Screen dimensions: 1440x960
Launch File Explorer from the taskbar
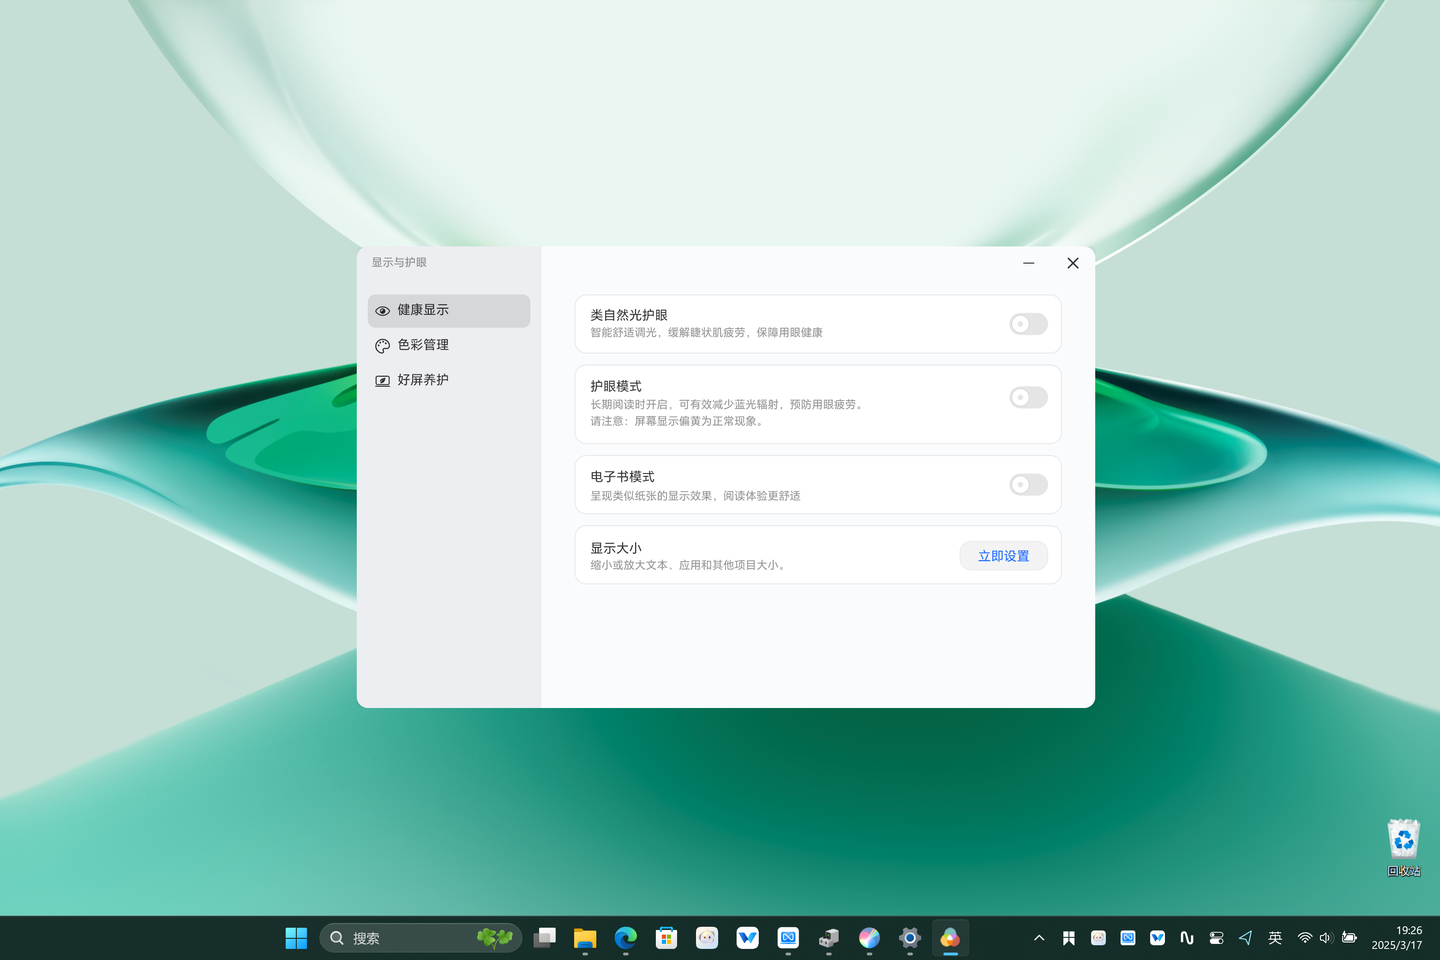(585, 938)
